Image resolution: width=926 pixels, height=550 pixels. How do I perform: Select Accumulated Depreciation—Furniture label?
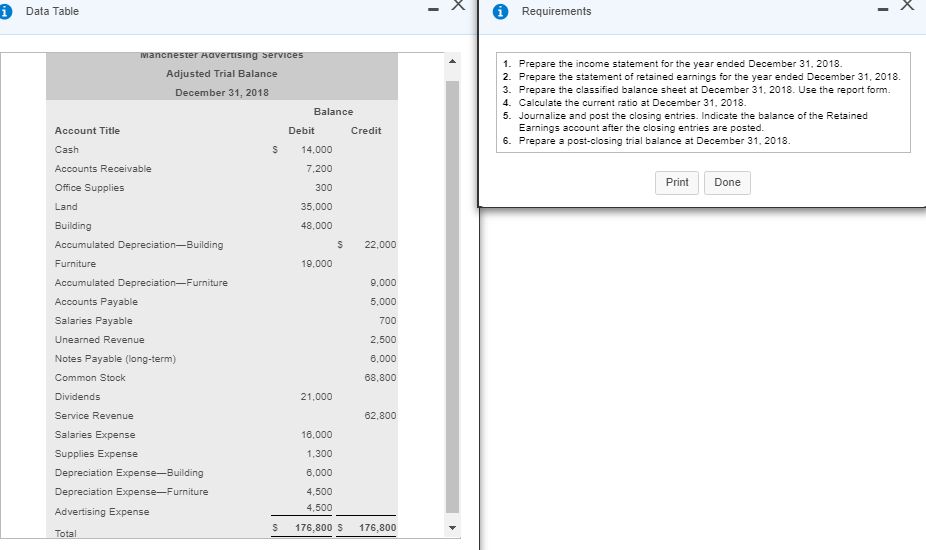coord(141,283)
